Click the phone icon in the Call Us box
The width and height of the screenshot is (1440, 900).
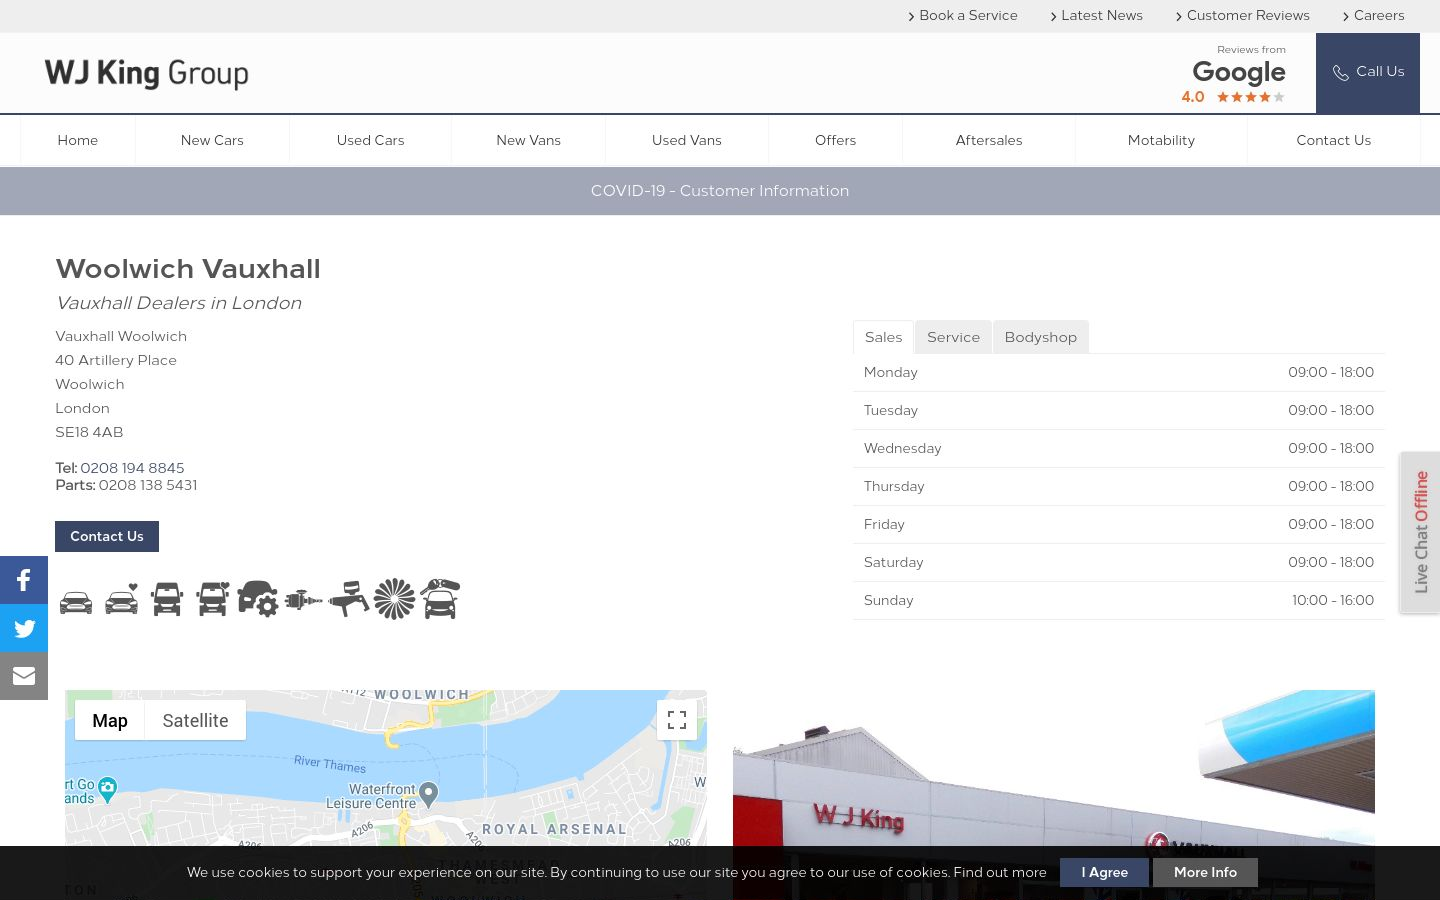tap(1341, 73)
